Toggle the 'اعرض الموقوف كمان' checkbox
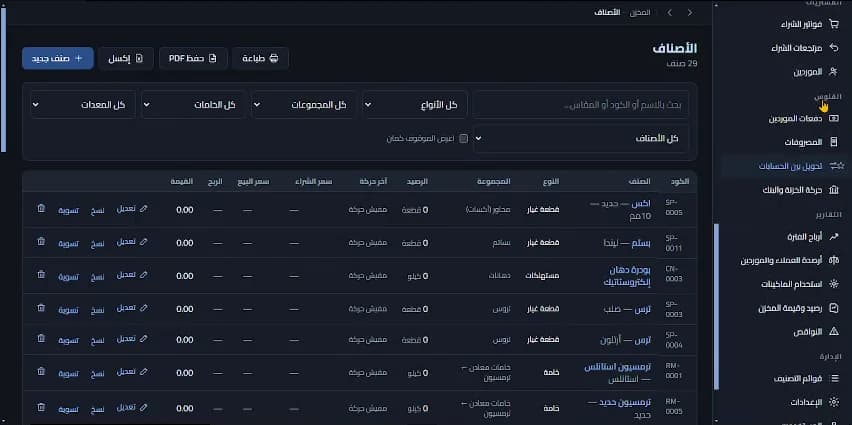The image size is (852, 425). point(463,139)
